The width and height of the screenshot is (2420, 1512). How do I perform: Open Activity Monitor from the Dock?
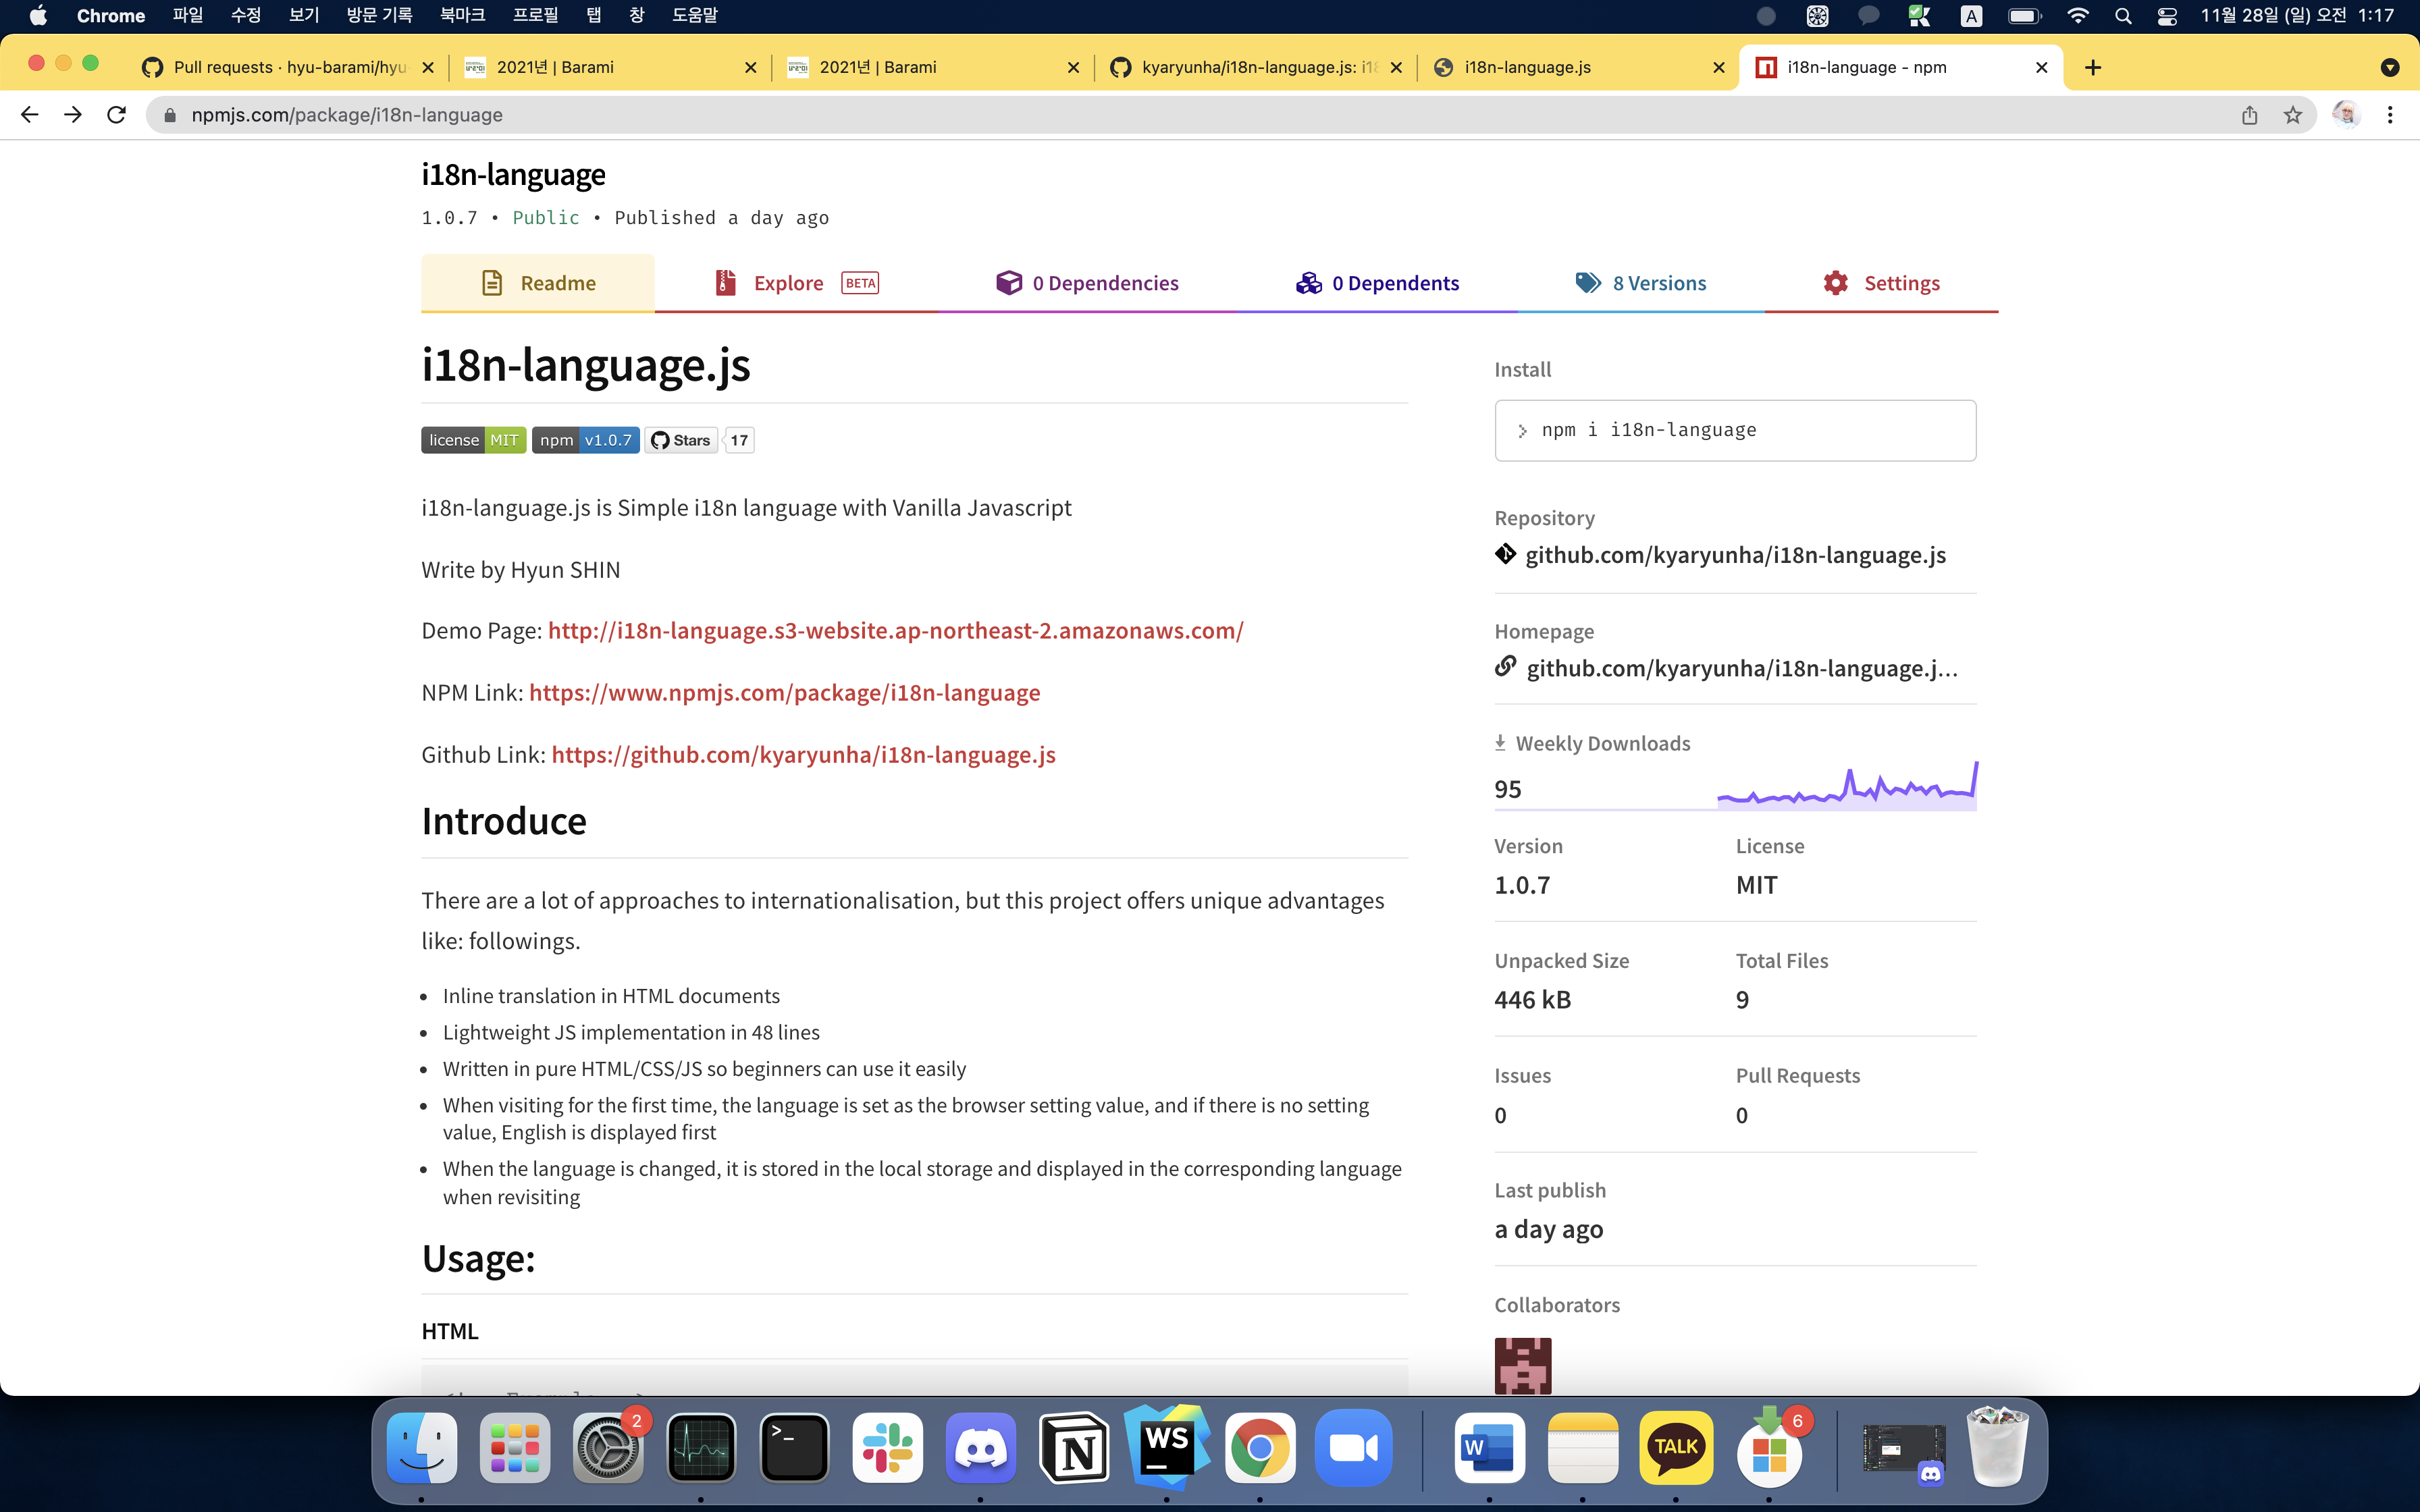701,1447
